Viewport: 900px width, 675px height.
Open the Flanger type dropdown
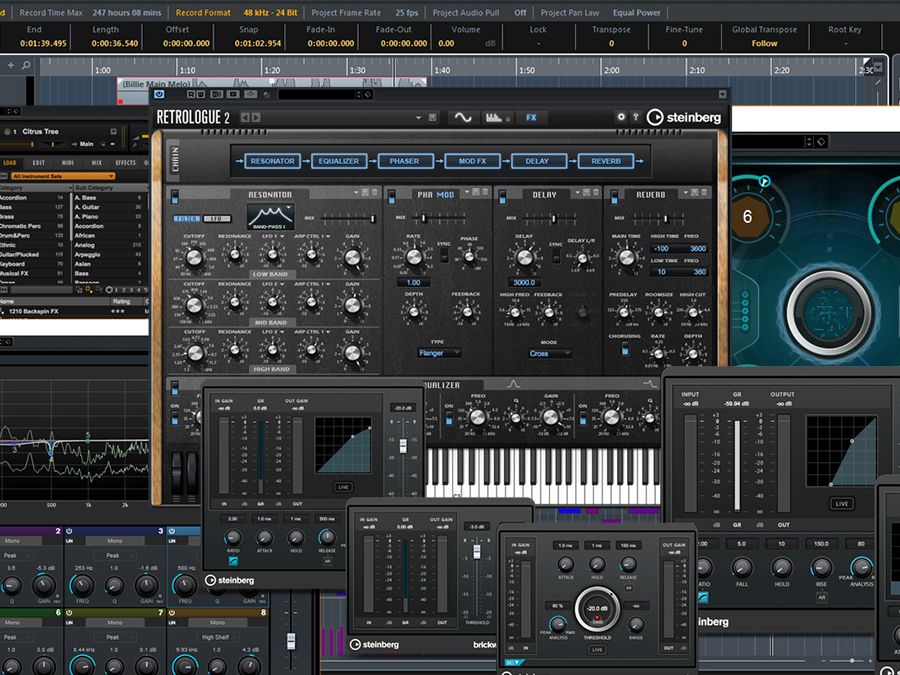coord(440,353)
